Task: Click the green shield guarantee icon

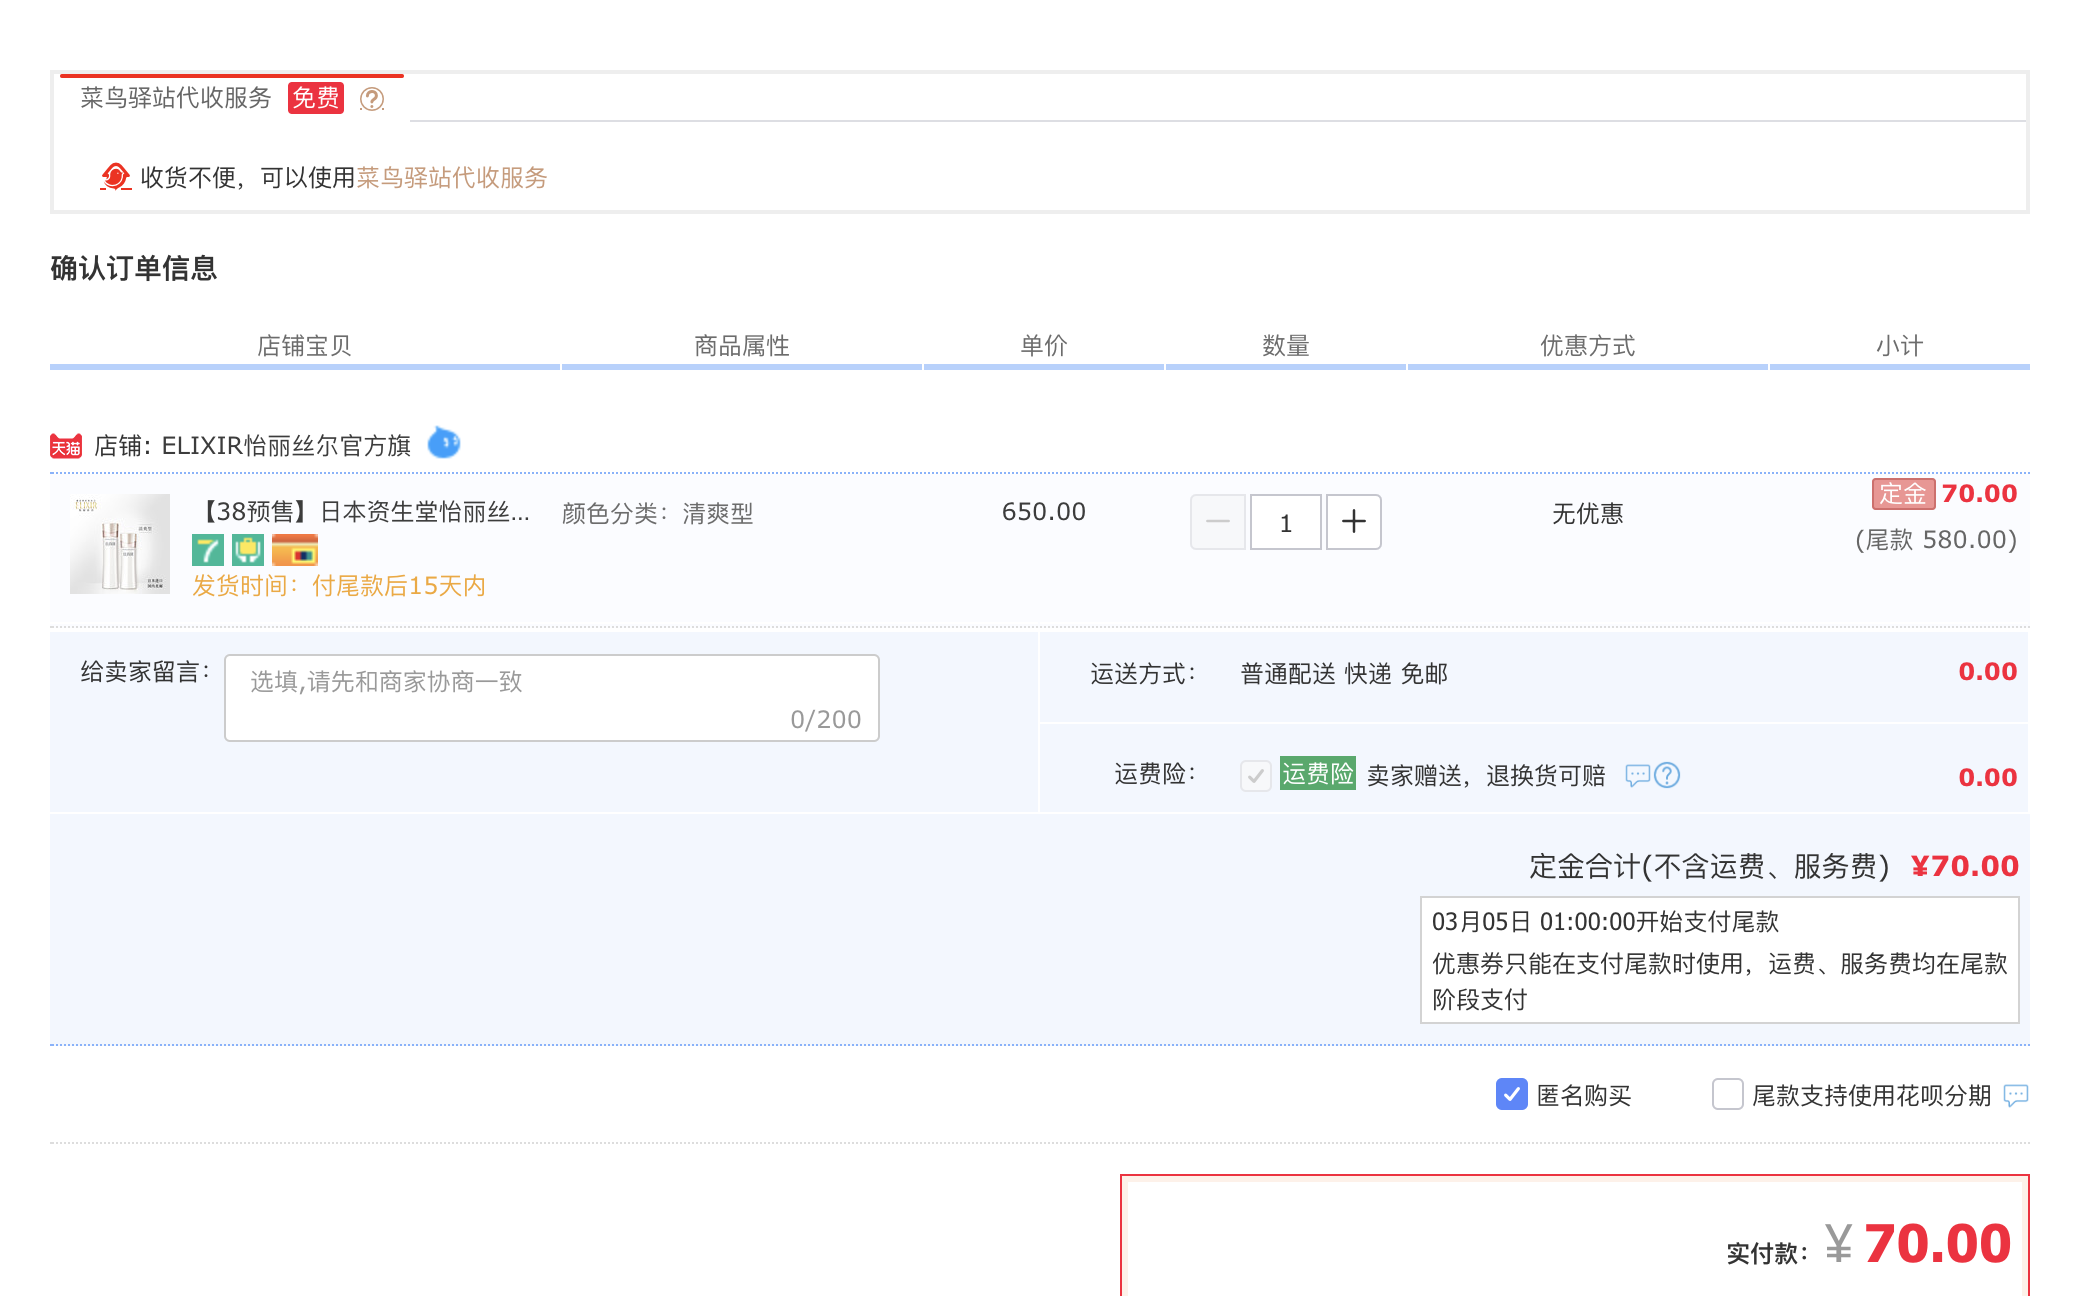Action: (248, 550)
